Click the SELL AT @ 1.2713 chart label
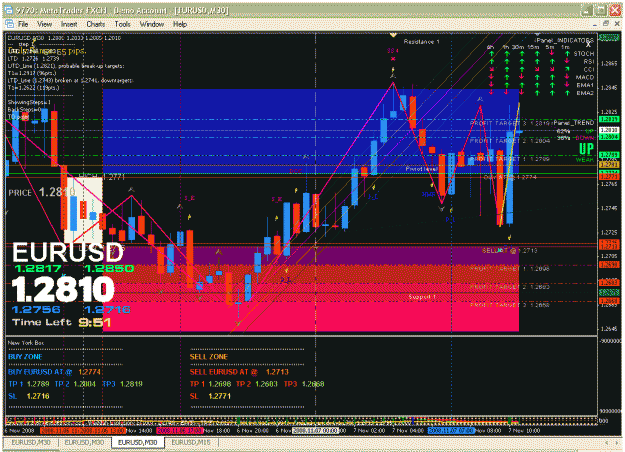 pyautogui.click(x=510, y=251)
